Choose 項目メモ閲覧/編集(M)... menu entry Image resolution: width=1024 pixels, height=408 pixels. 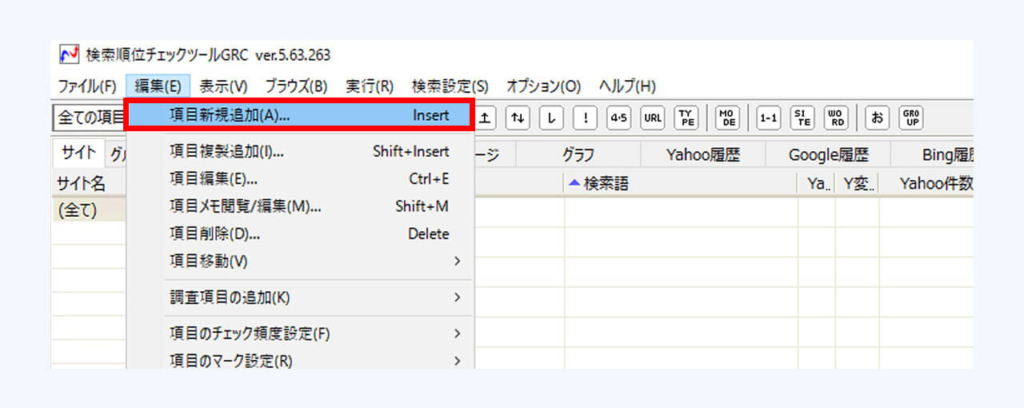coord(300,206)
